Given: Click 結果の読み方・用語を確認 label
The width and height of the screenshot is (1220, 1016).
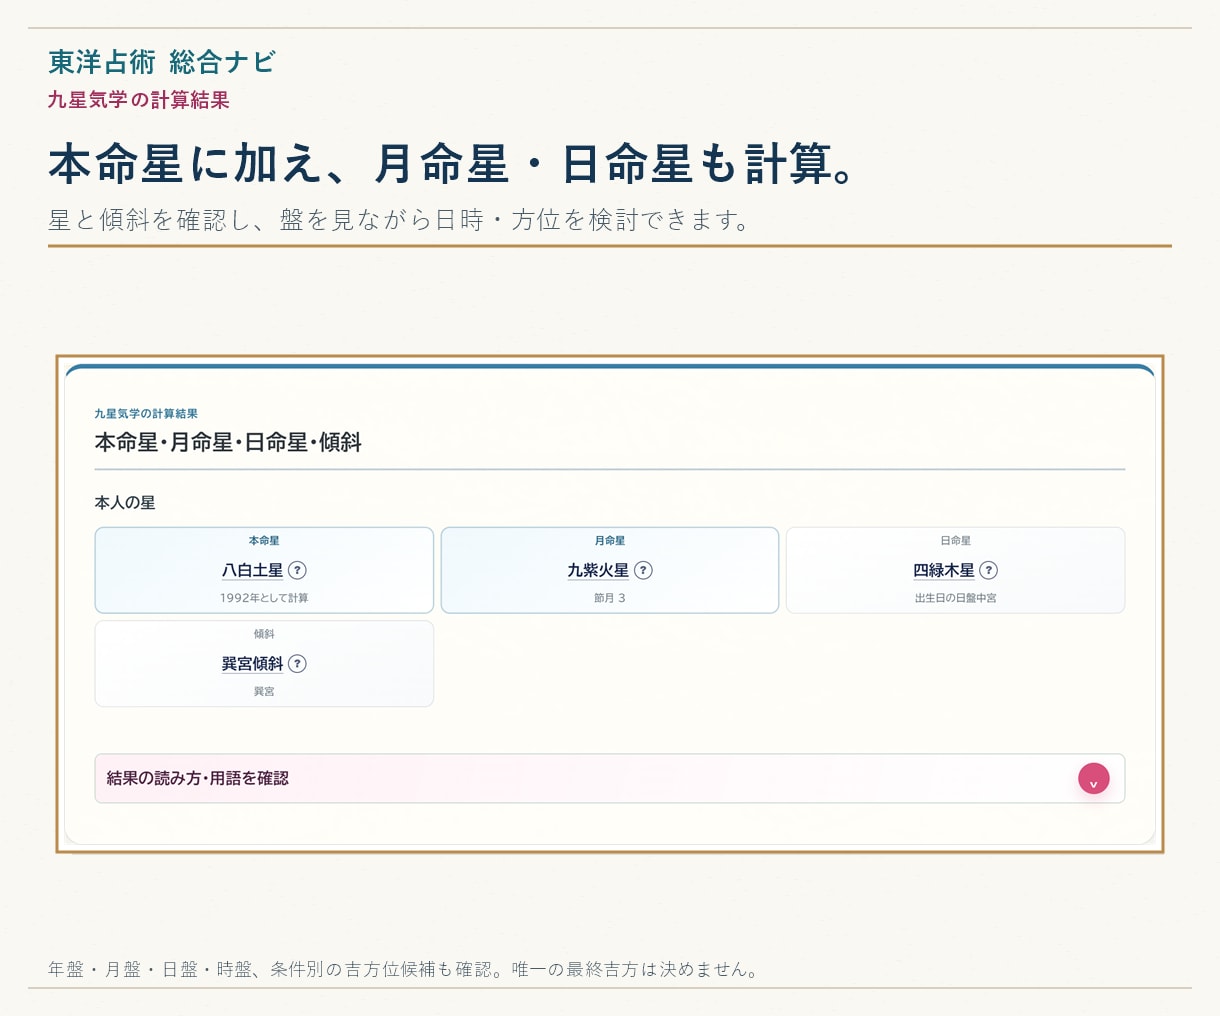Looking at the screenshot, I should click(198, 778).
